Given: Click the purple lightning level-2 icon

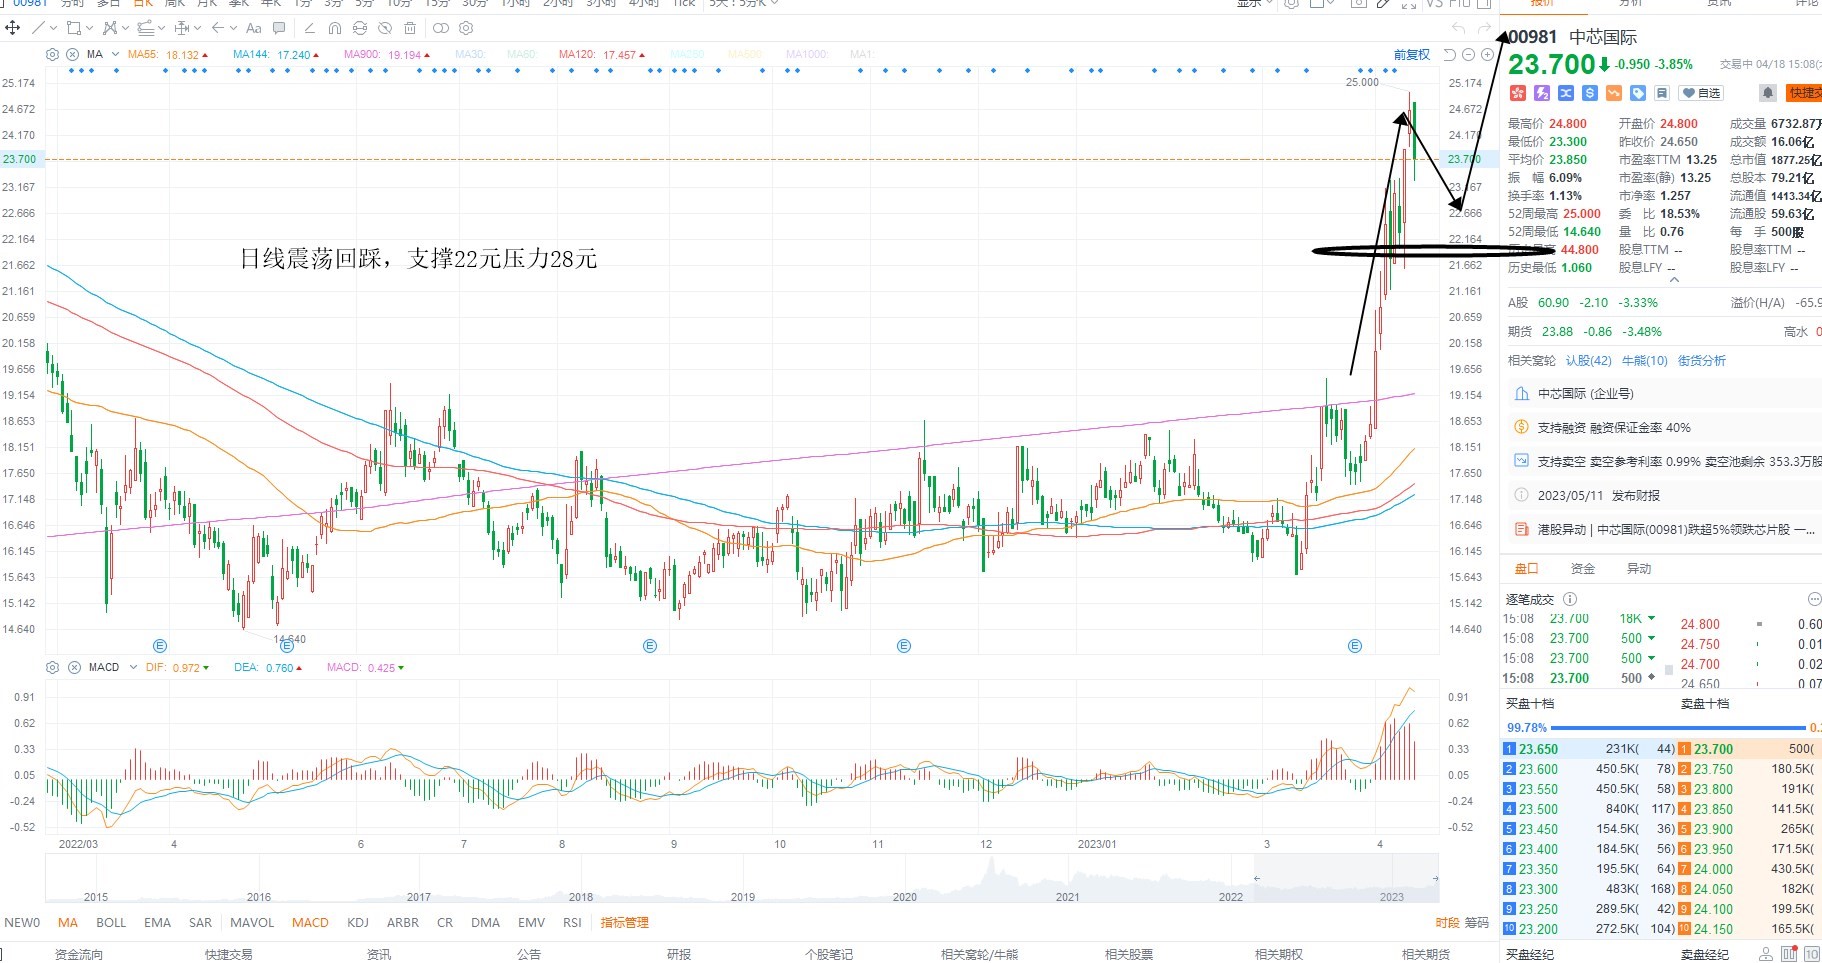Looking at the screenshot, I should (1542, 93).
